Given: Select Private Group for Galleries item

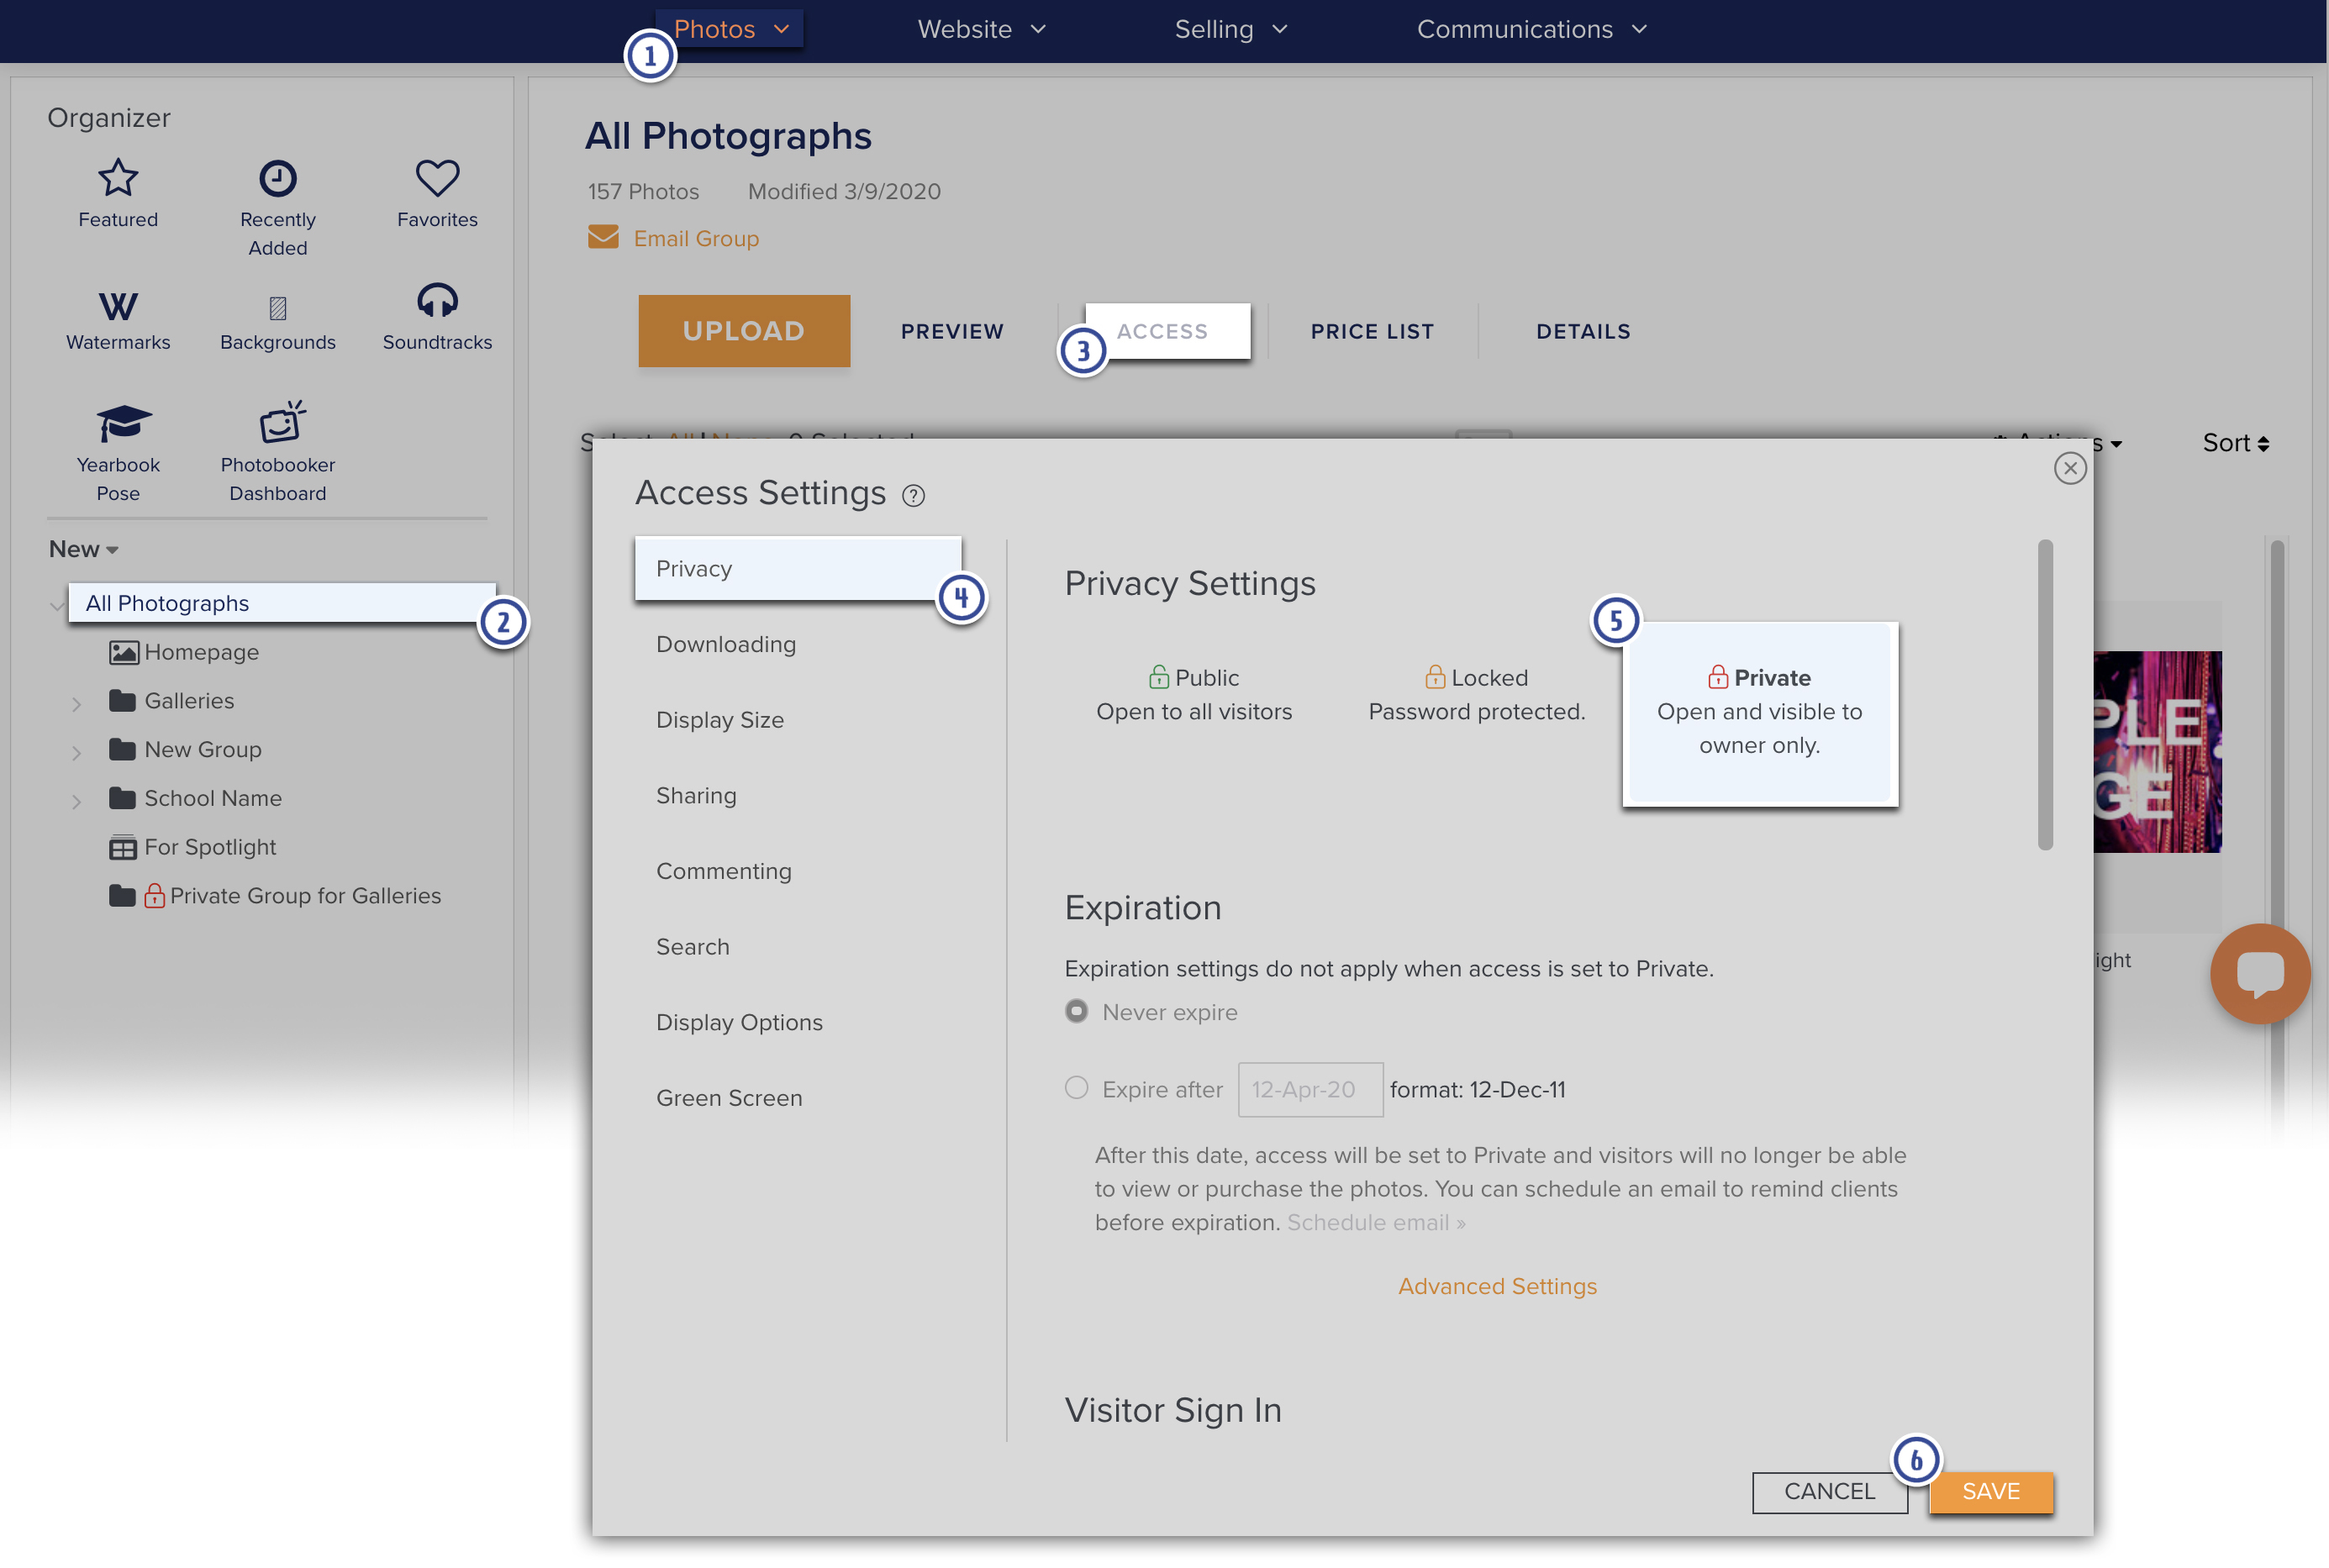Looking at the screenshot, I should 305,895.
